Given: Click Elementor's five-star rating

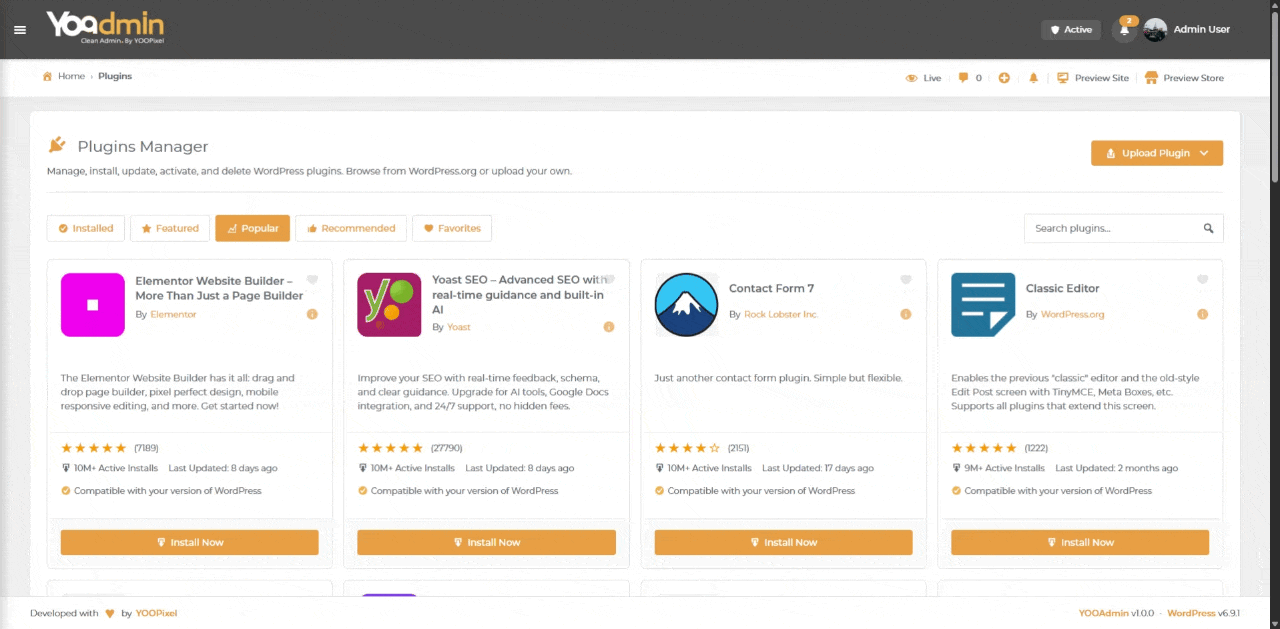Looking at the screenshot, I should (x=94, y=448).
